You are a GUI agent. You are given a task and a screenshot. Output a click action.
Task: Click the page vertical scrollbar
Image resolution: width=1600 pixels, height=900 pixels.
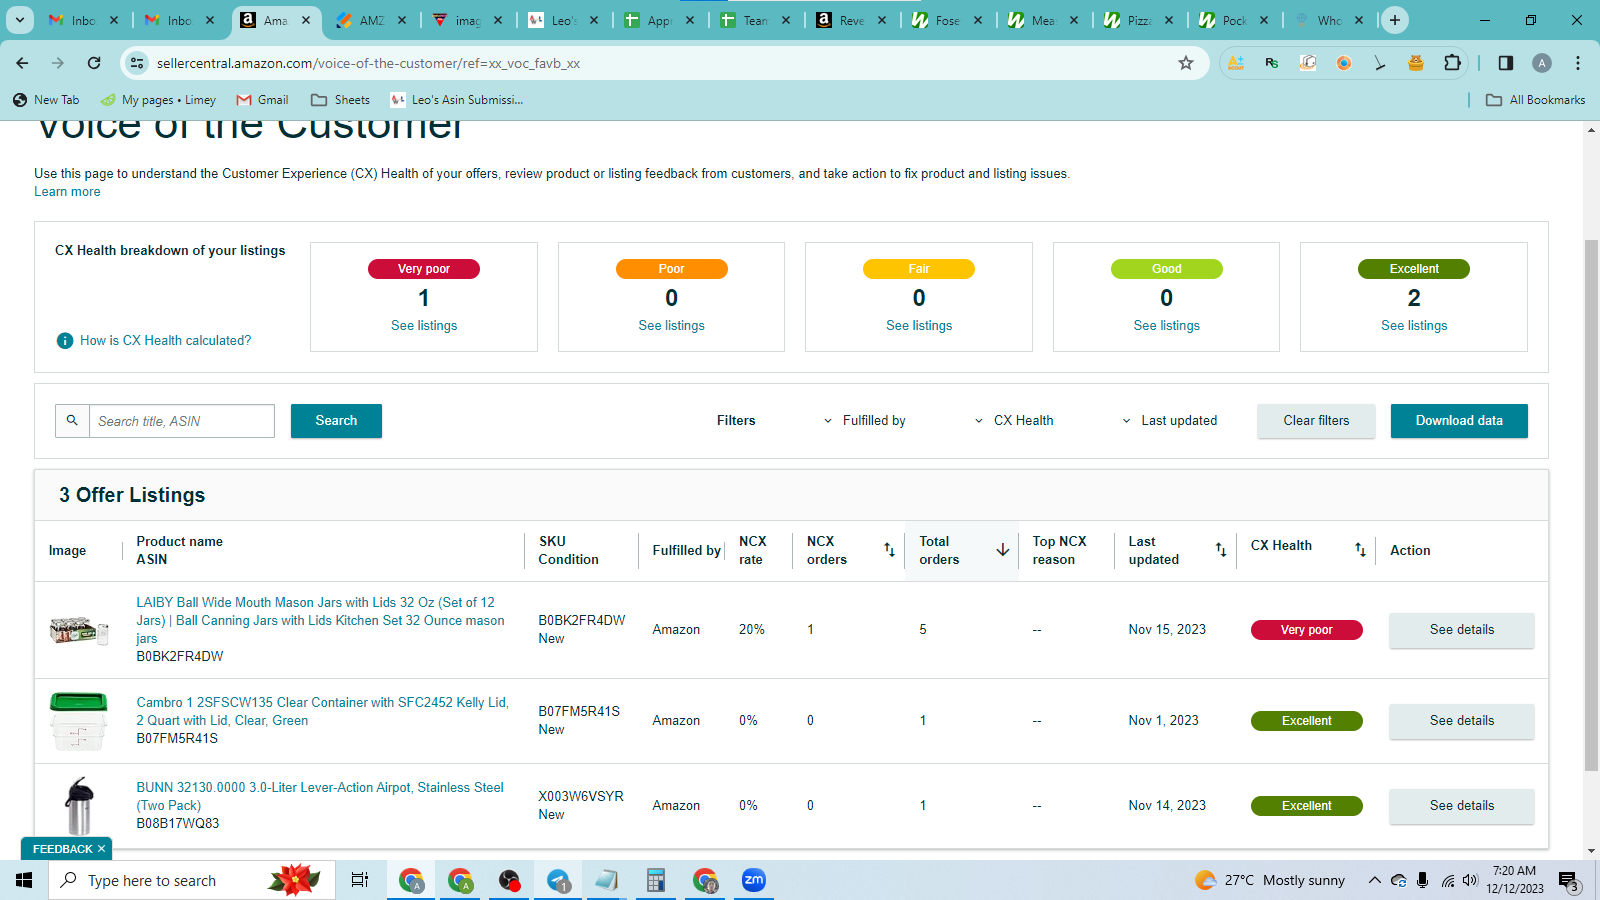tap(1591, 505)
